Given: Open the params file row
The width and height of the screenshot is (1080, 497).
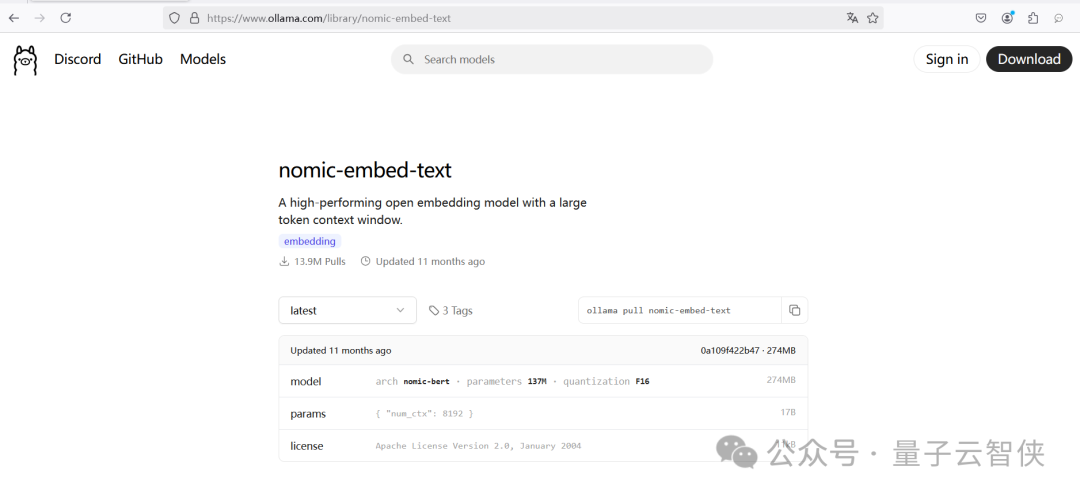Looking at the screenshot, I should (x=543, y=414).
